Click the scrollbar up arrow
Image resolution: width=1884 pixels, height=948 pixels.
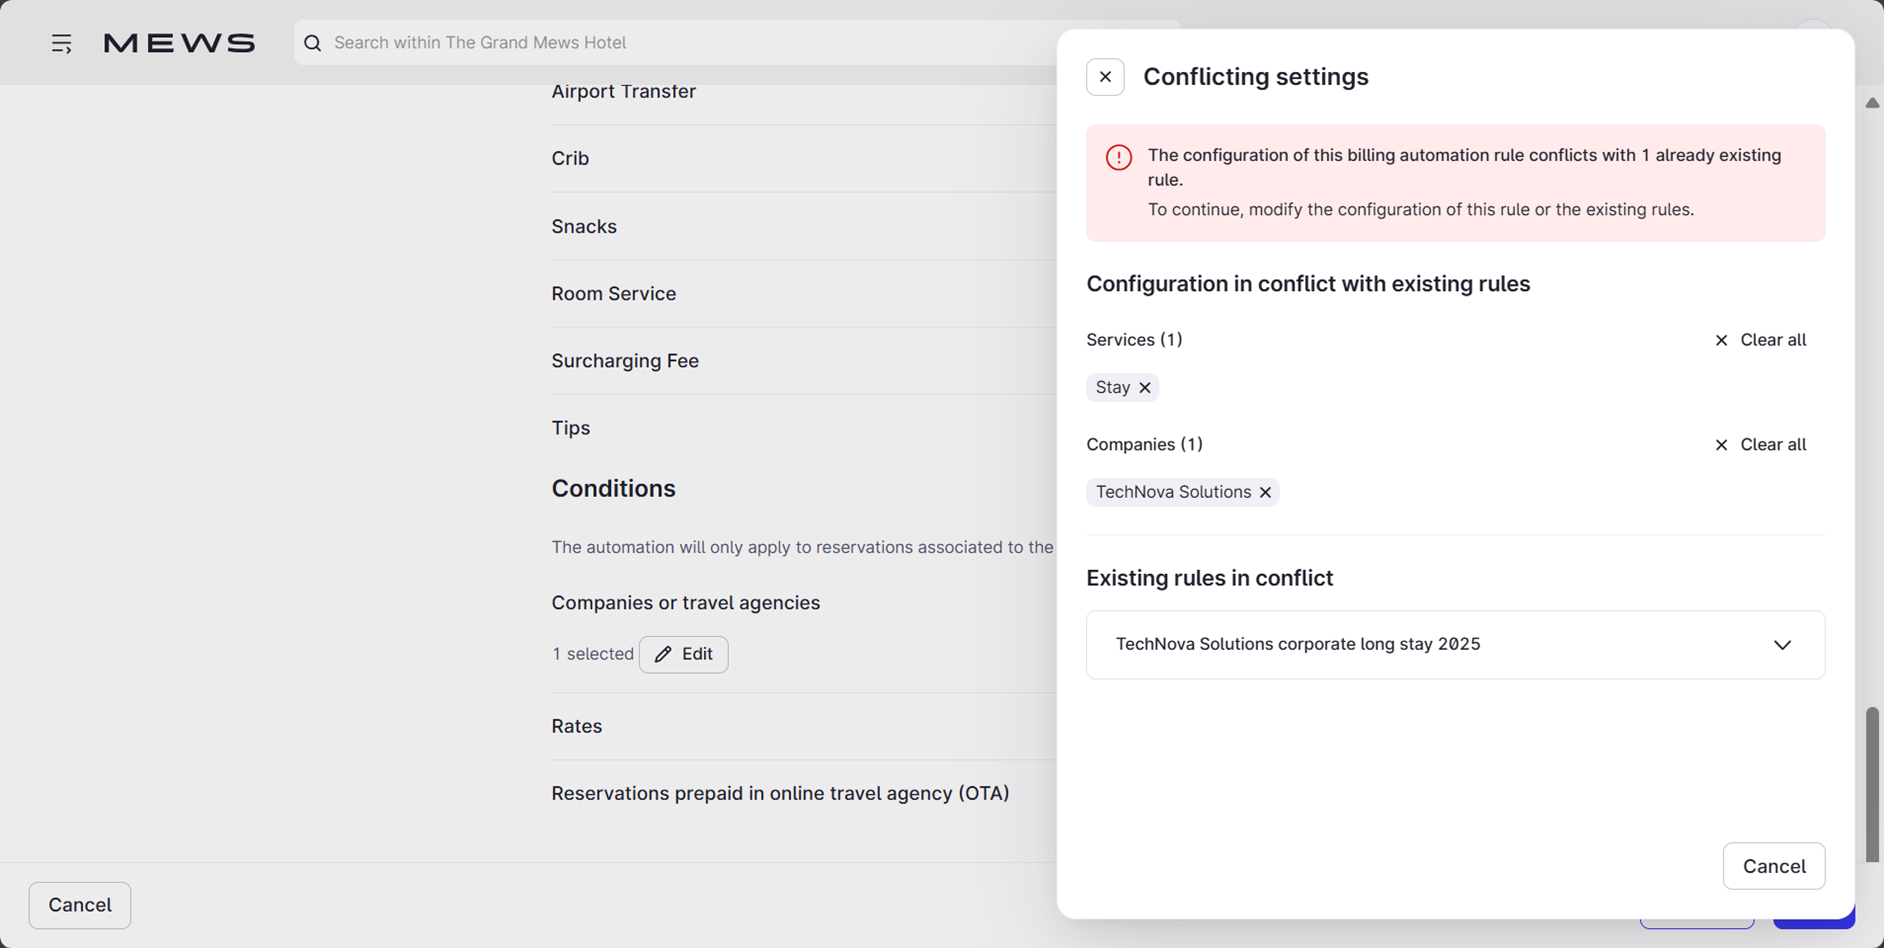coord(1872,103)
